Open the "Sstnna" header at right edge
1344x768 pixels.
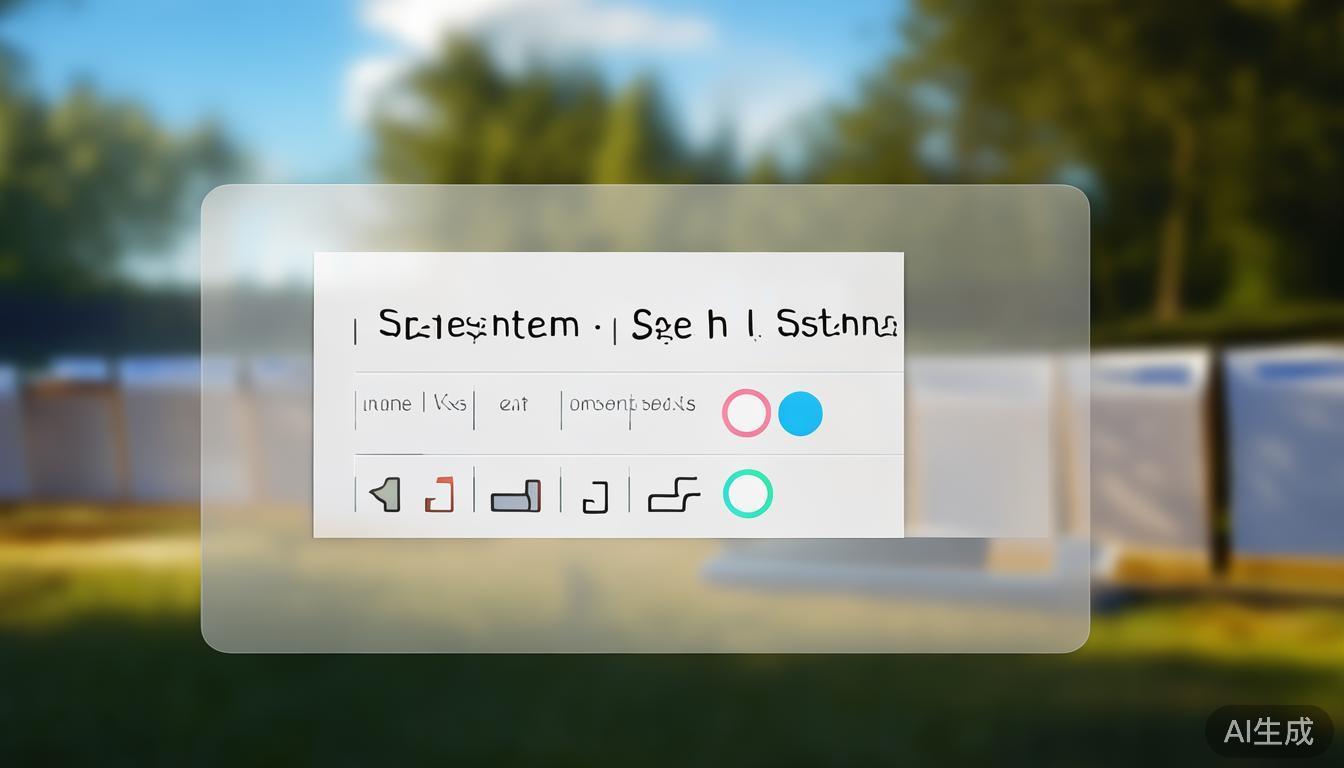(x=837, y=324)
